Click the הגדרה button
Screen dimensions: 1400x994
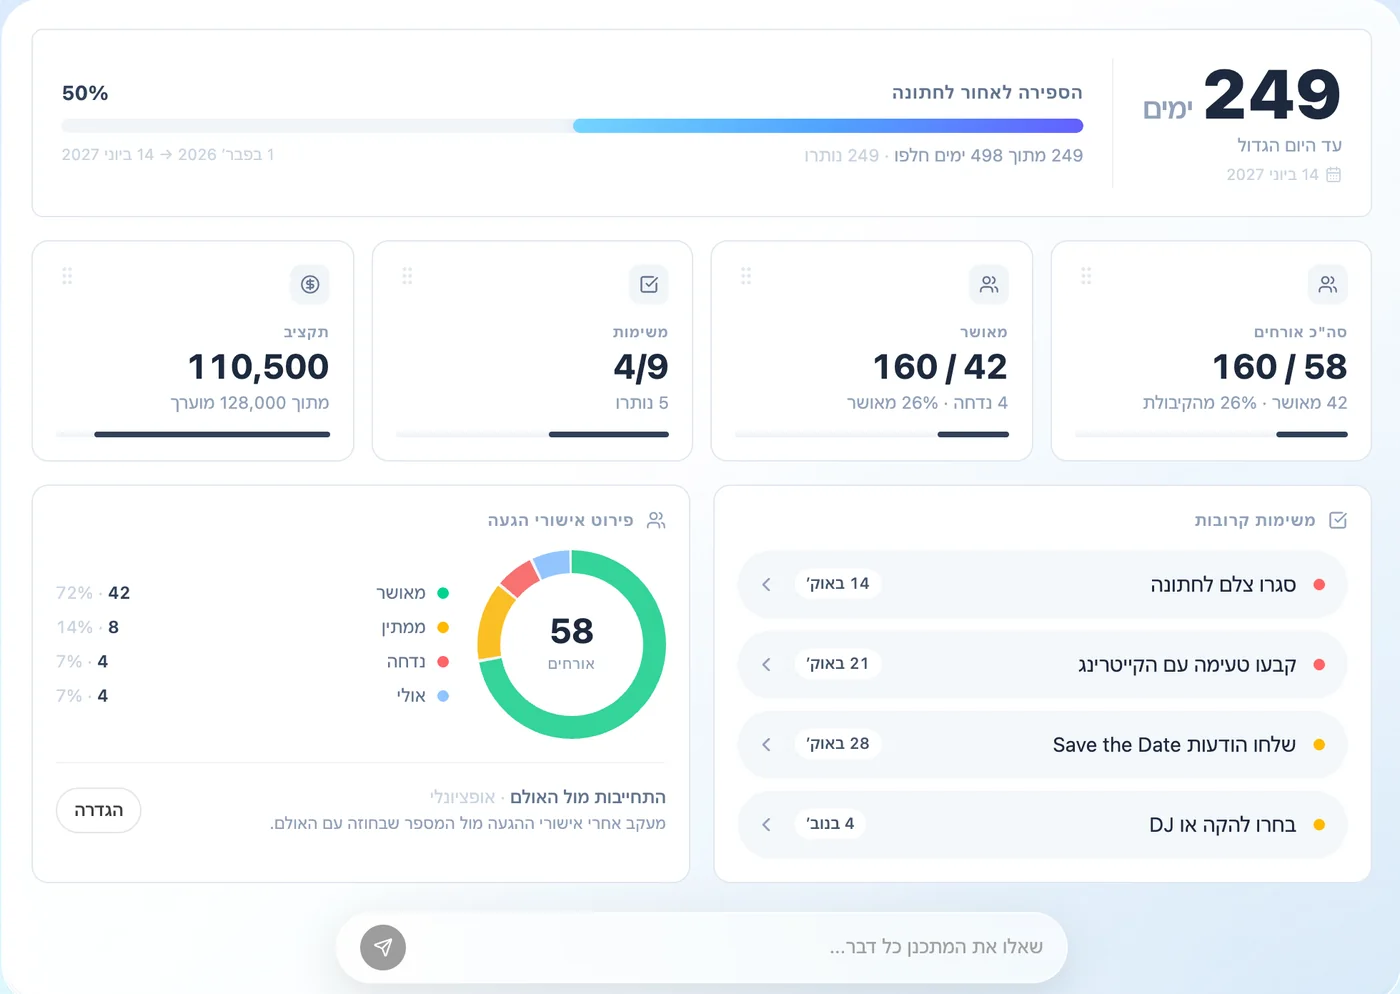pyautogui.click(x=98, y=810)
